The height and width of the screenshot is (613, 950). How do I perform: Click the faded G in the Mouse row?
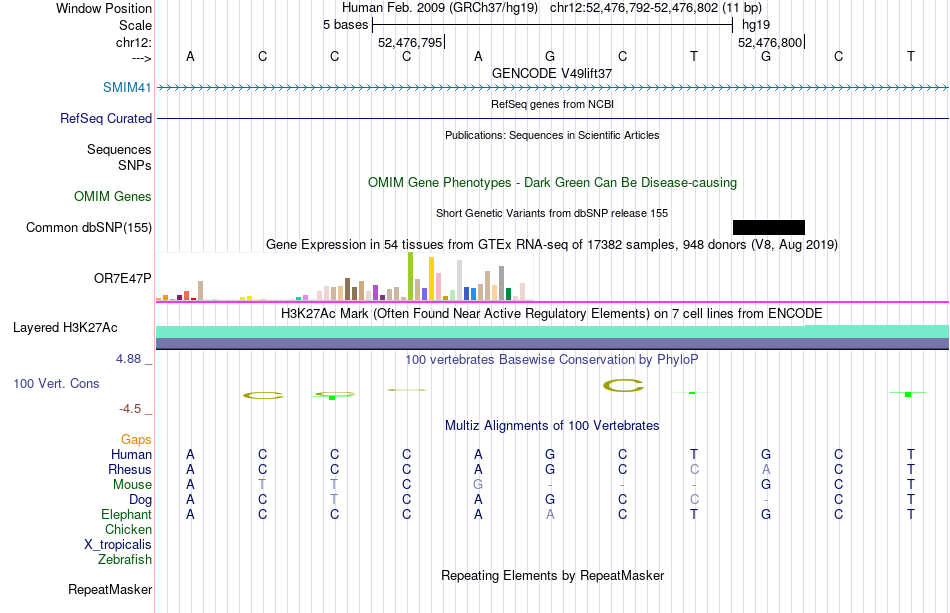coord(478,485)
